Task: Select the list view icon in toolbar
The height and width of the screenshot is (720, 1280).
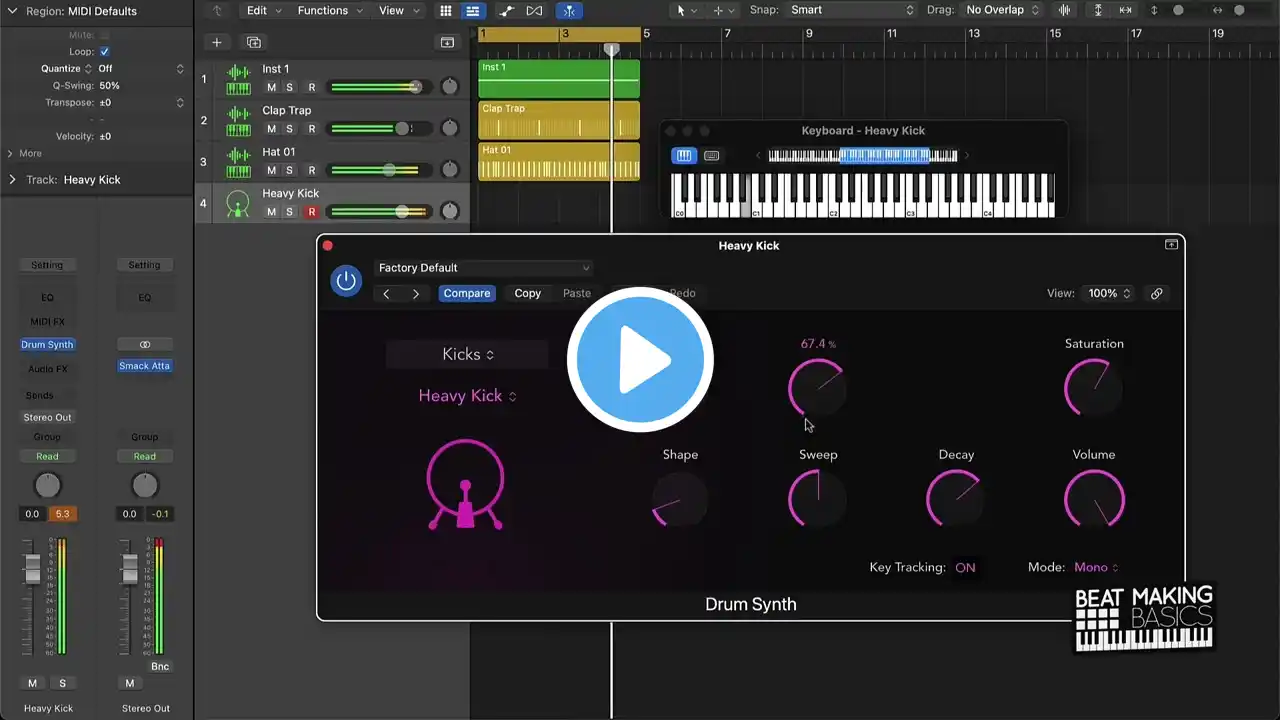Action: tap(472, 11)
